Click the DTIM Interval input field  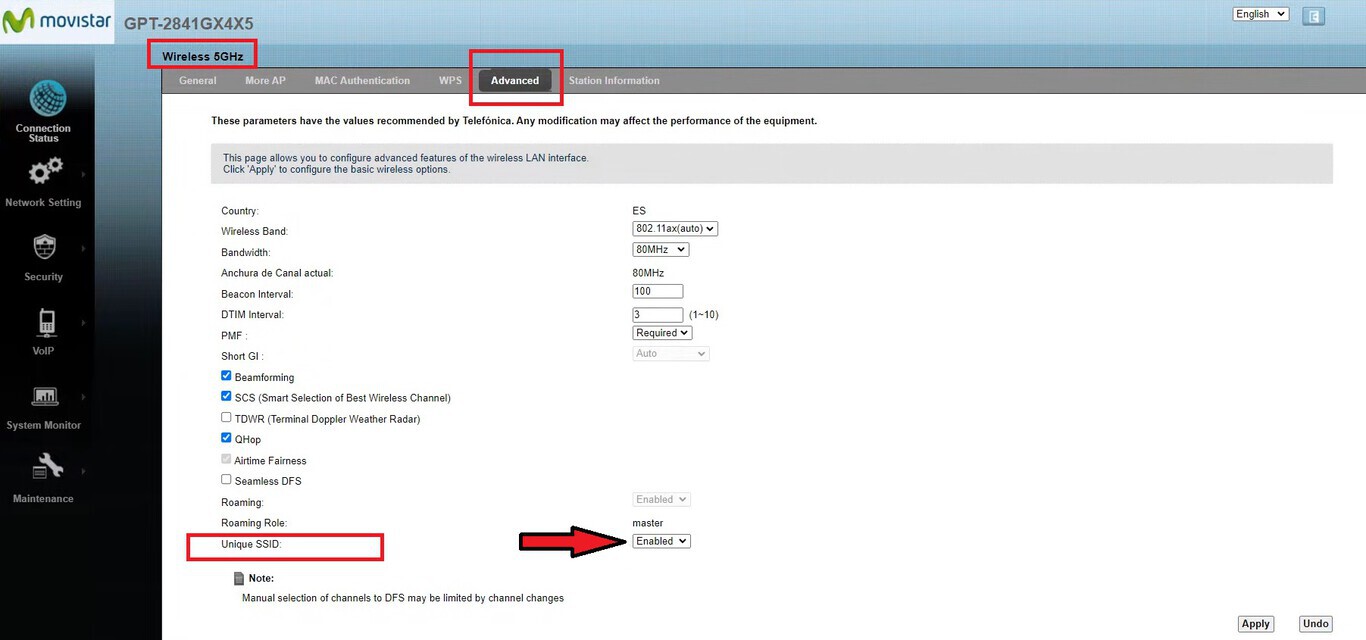click(658, 314)
